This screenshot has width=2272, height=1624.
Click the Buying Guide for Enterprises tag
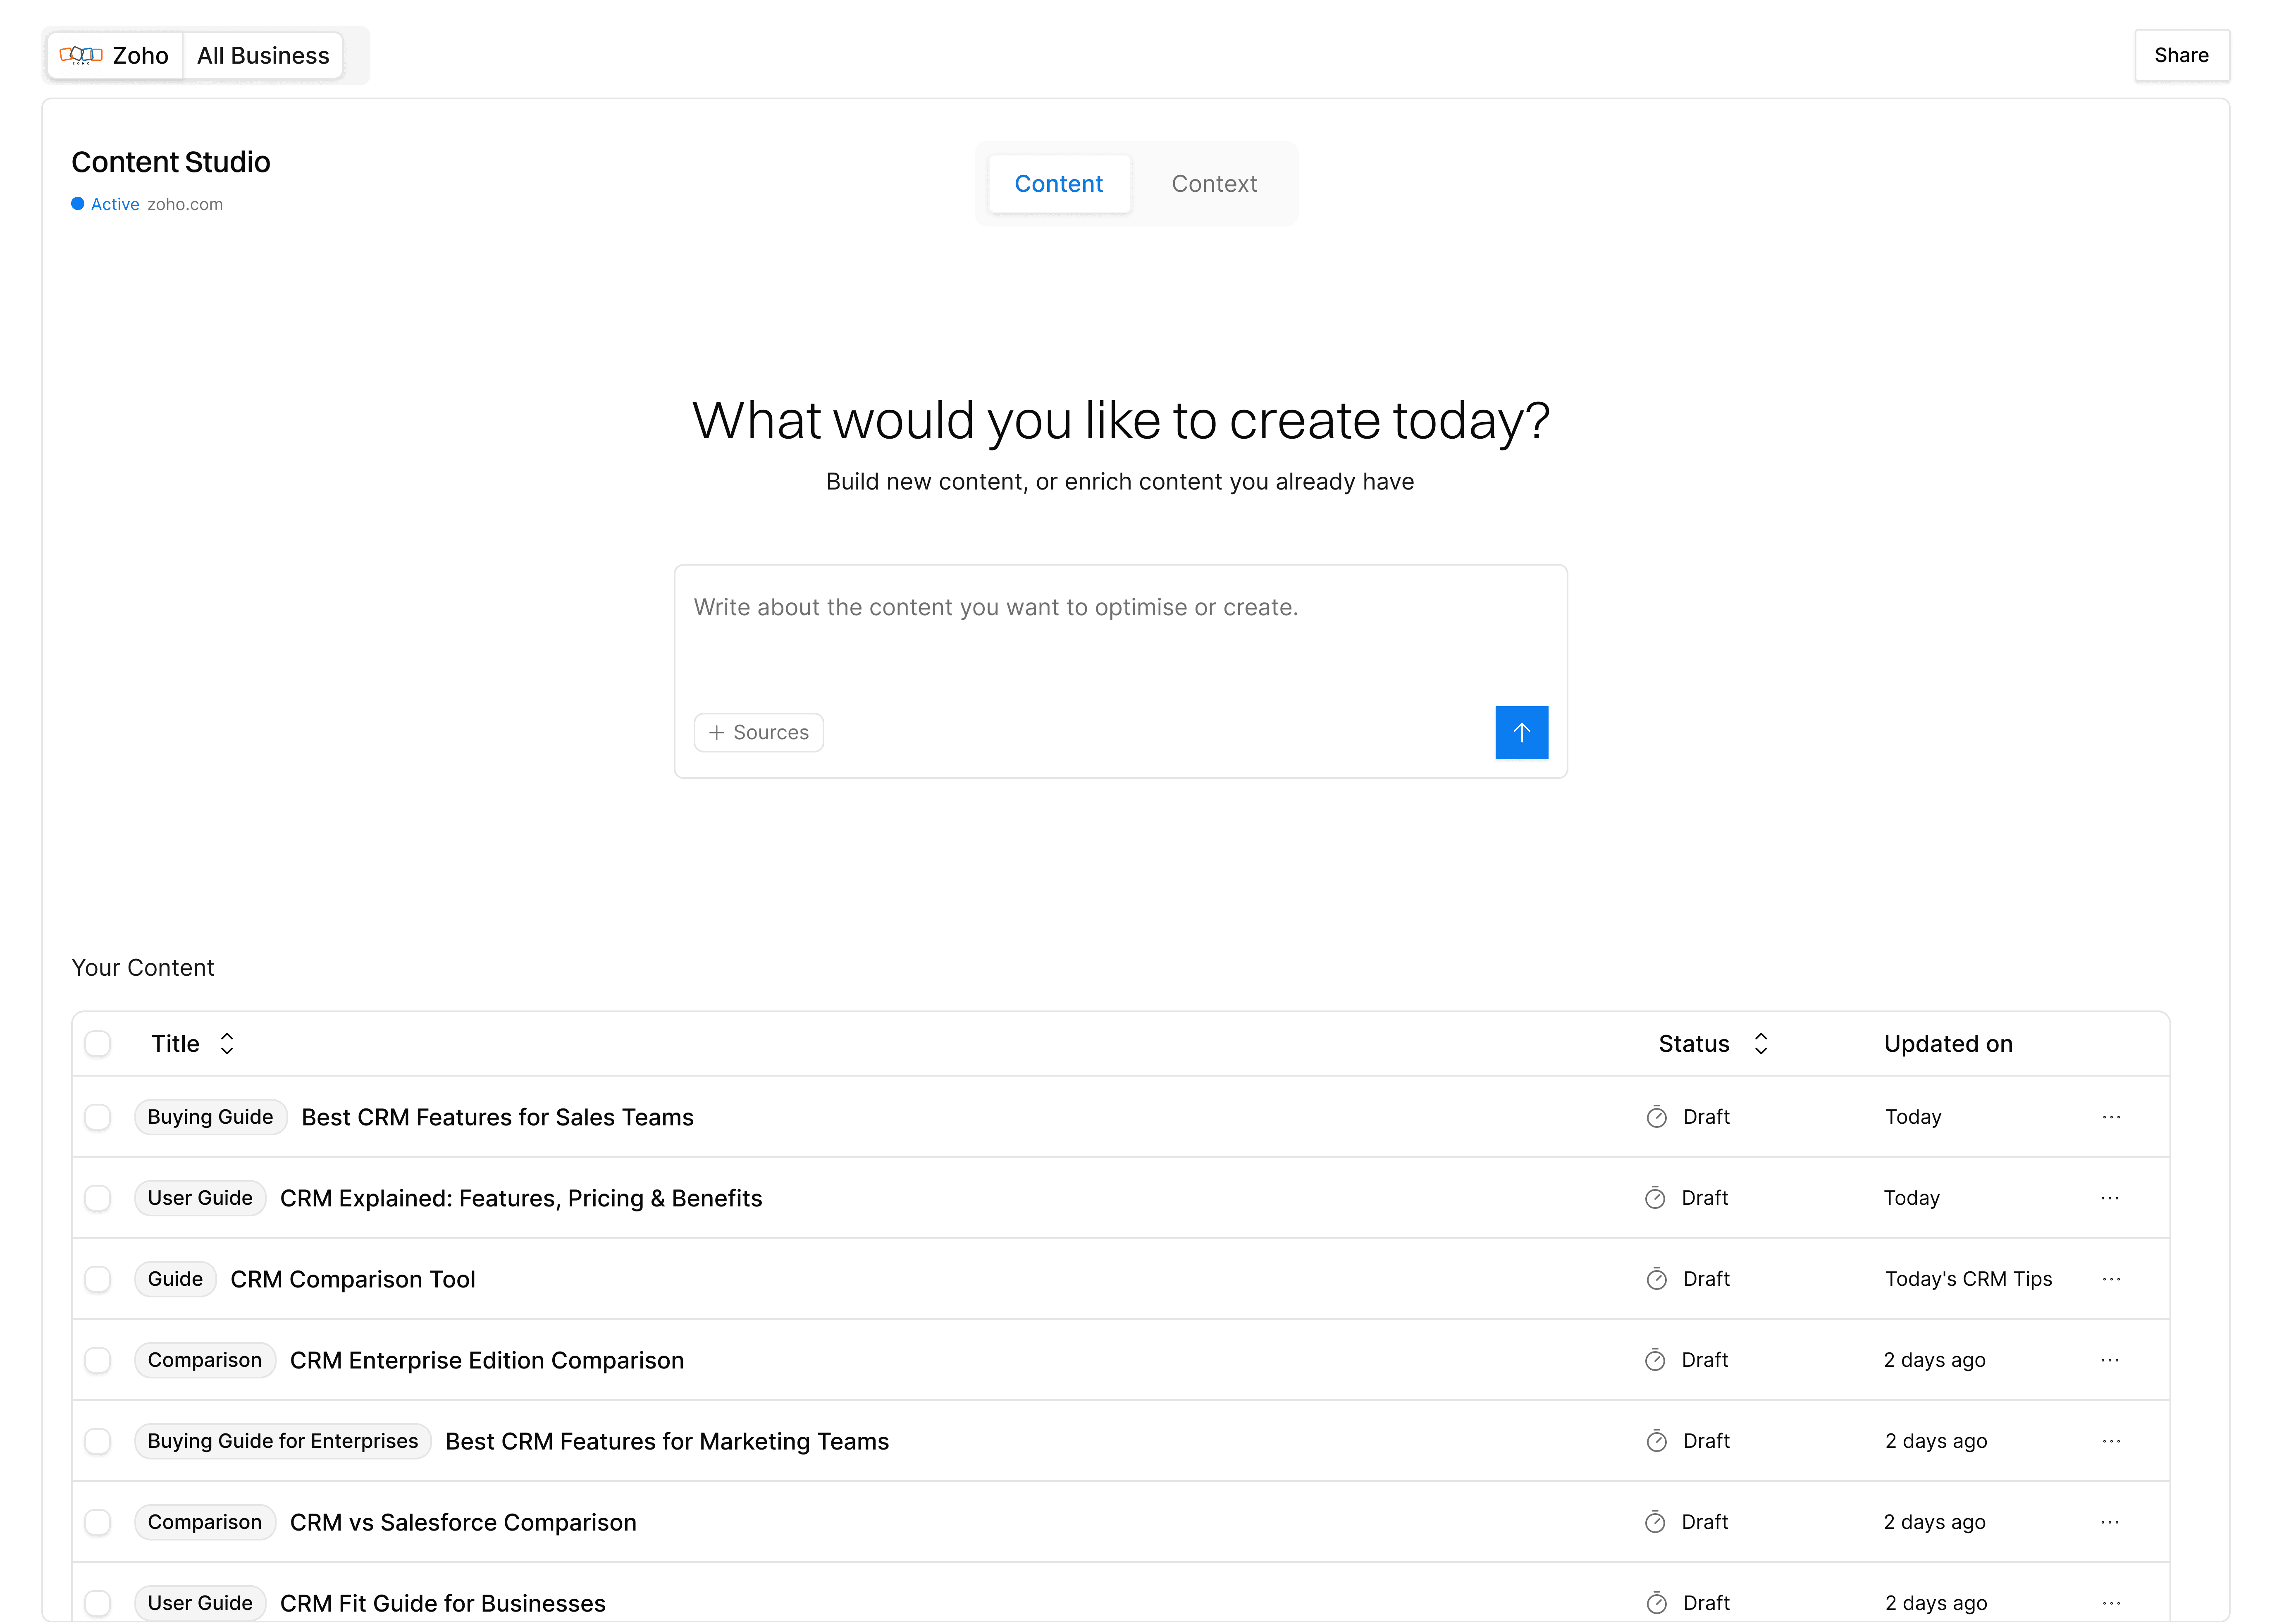(283, 1441)
